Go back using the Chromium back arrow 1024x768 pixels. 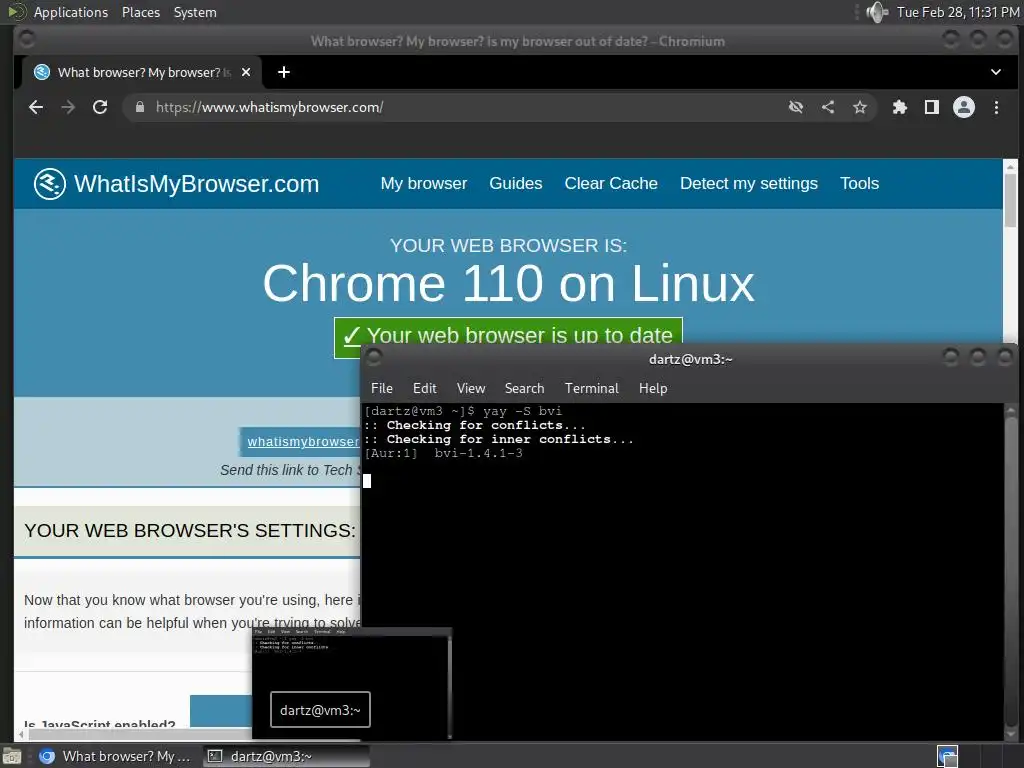coord(36,107)
